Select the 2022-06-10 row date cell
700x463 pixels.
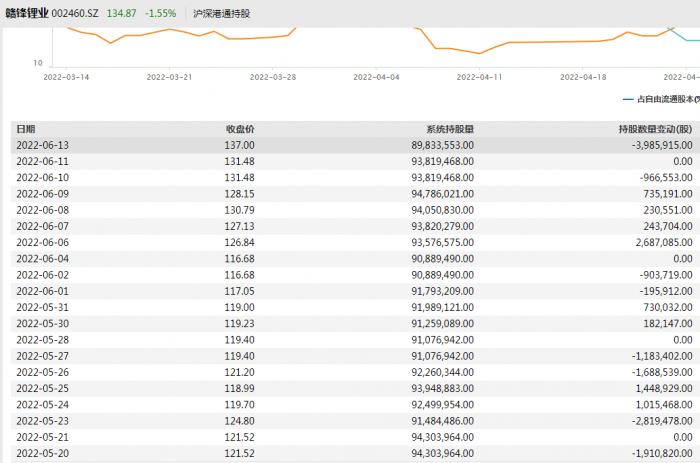click(x=43, y=177)
